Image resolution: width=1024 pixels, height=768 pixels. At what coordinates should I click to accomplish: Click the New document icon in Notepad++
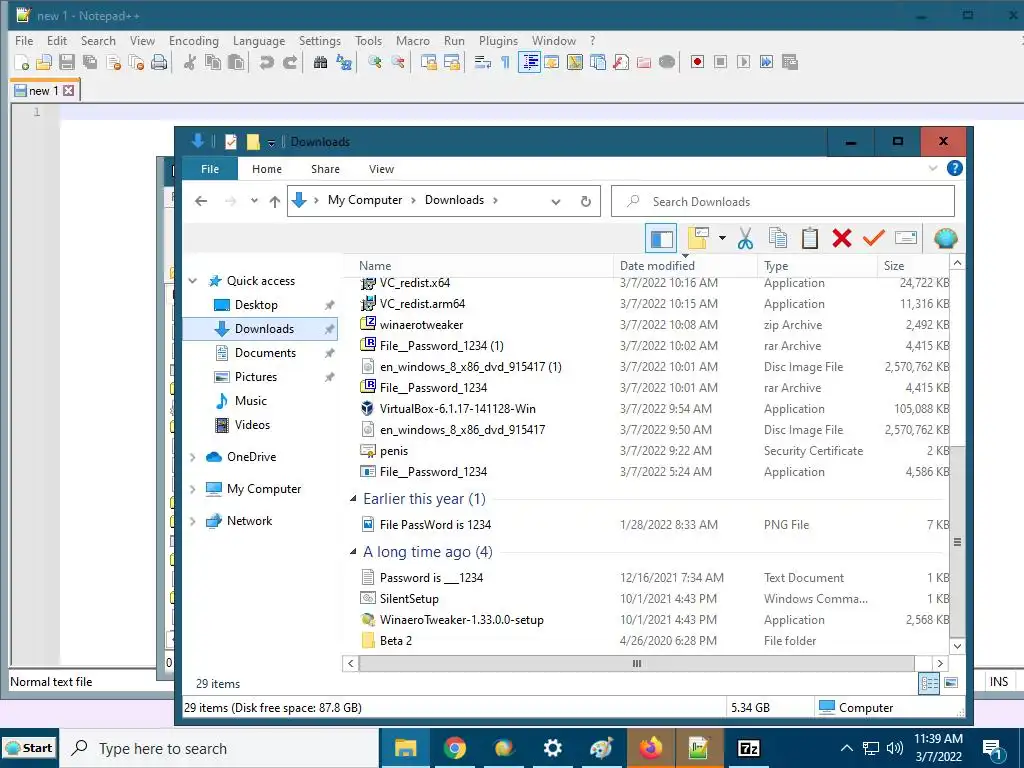(x=22, y=62)
